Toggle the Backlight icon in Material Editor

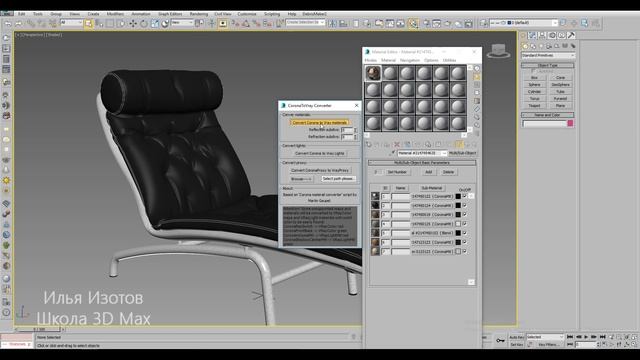[x=477, y=77]
